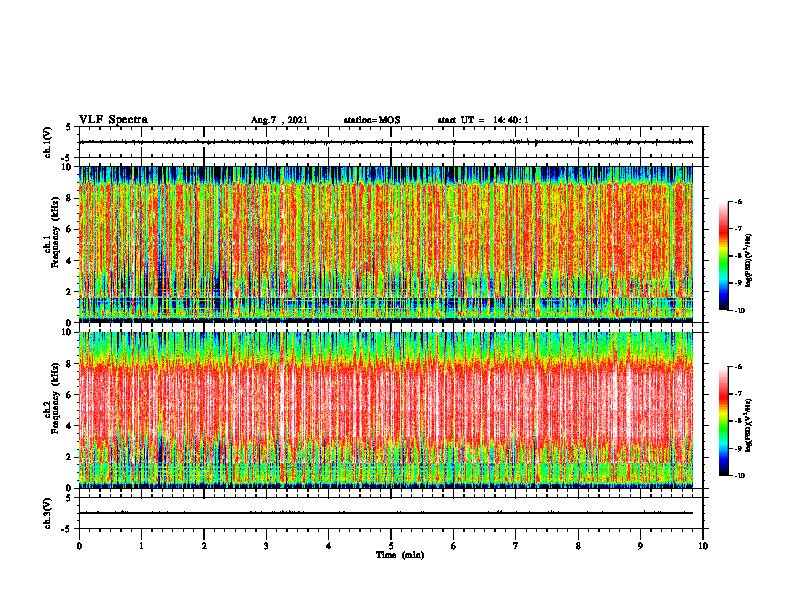Click the ch.3(V) waveform axis label
Screen dimensions: 792x612
(47, 513)
